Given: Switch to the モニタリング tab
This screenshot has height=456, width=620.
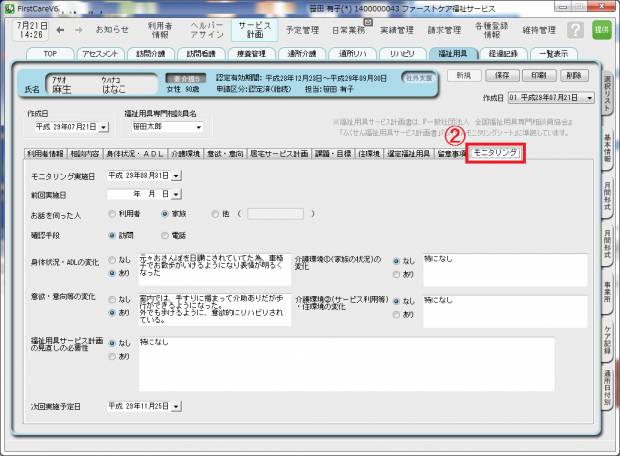Looking at the screenshot, I should (497, 153).
